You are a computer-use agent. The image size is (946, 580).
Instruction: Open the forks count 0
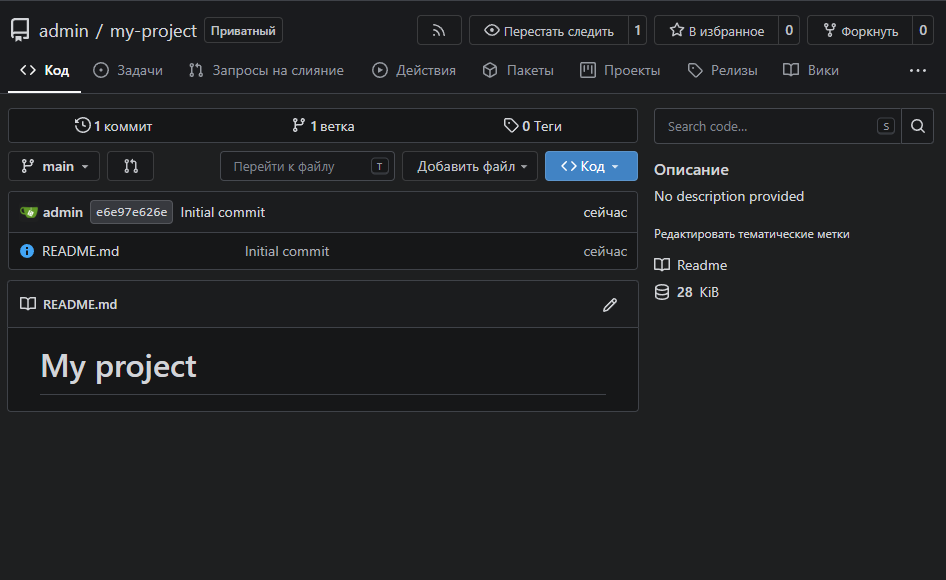[x=923, y=30]
